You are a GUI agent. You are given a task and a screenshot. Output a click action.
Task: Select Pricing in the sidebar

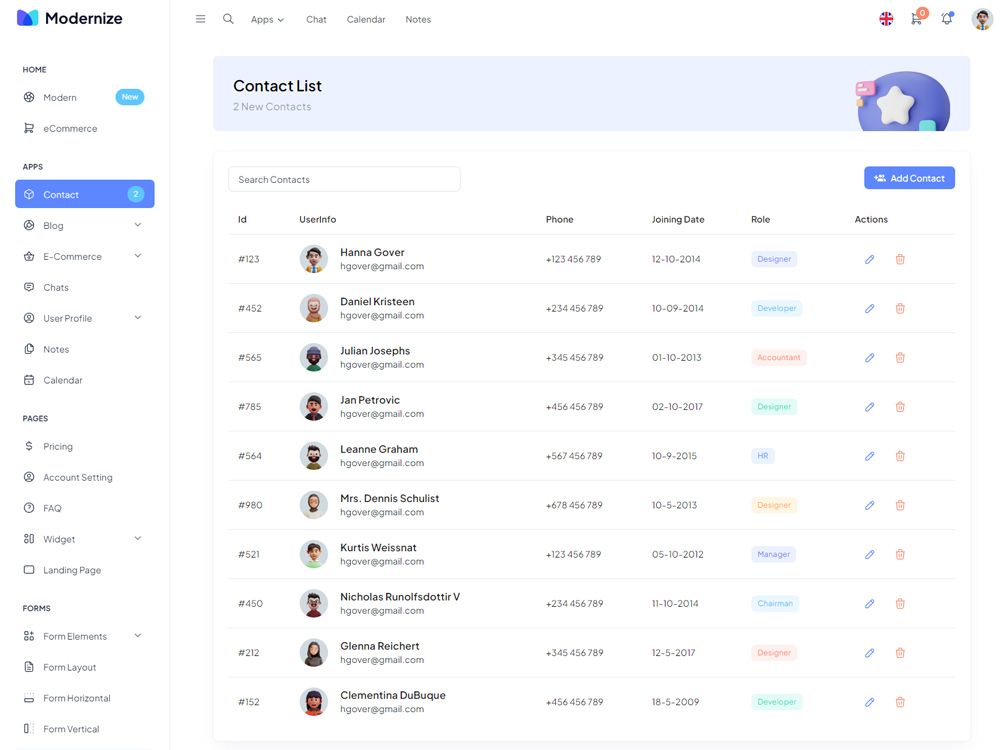click(58, 447)
